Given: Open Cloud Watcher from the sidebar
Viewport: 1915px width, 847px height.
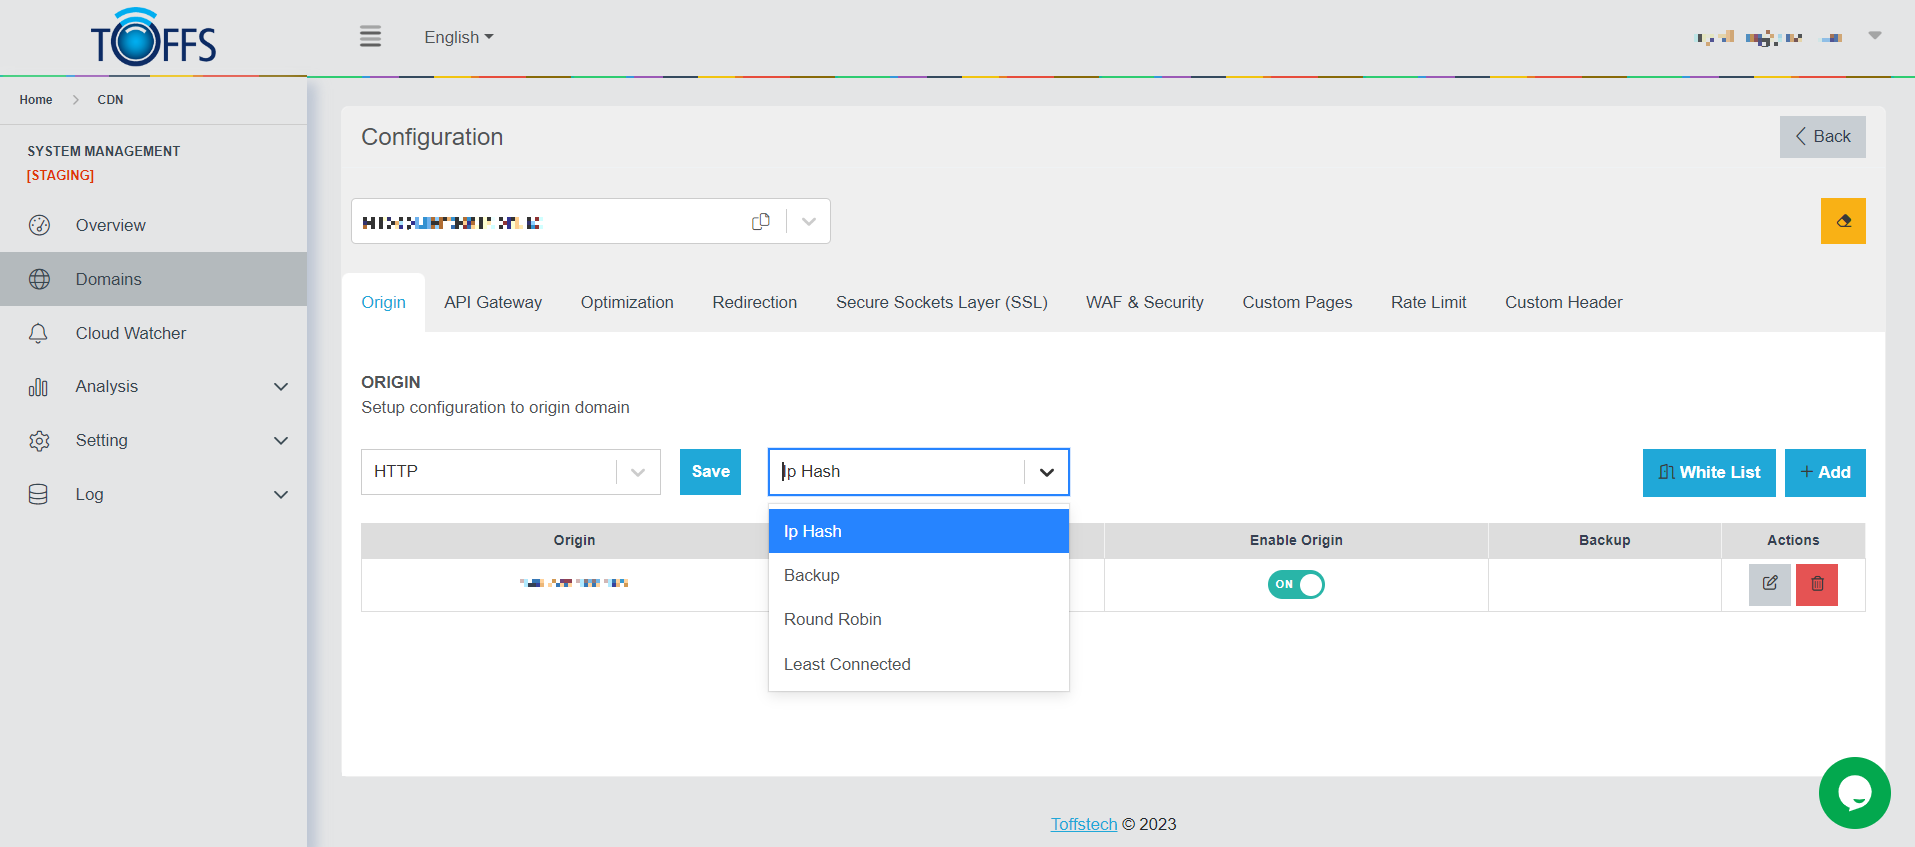Looking at the screenshot, I should coord(130,333).
